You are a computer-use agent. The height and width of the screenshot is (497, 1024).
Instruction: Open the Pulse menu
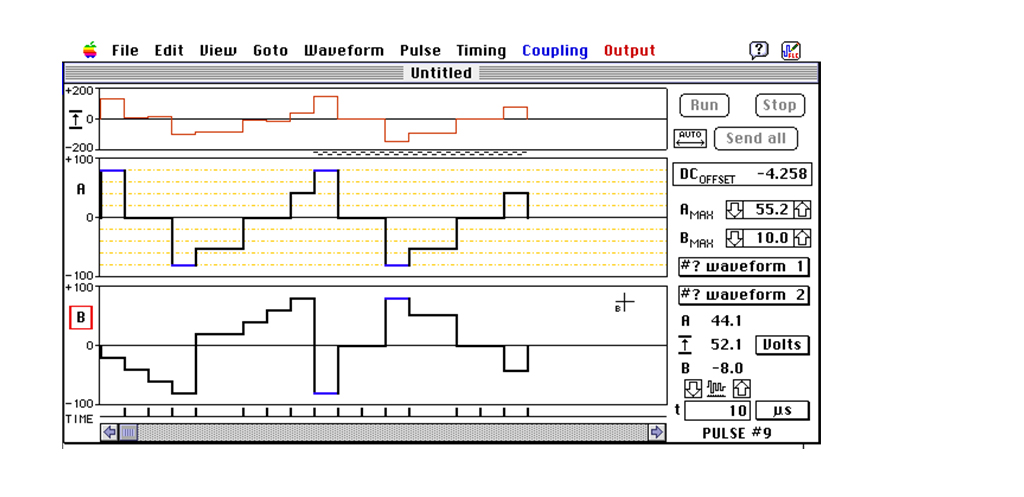click(420, 50)
